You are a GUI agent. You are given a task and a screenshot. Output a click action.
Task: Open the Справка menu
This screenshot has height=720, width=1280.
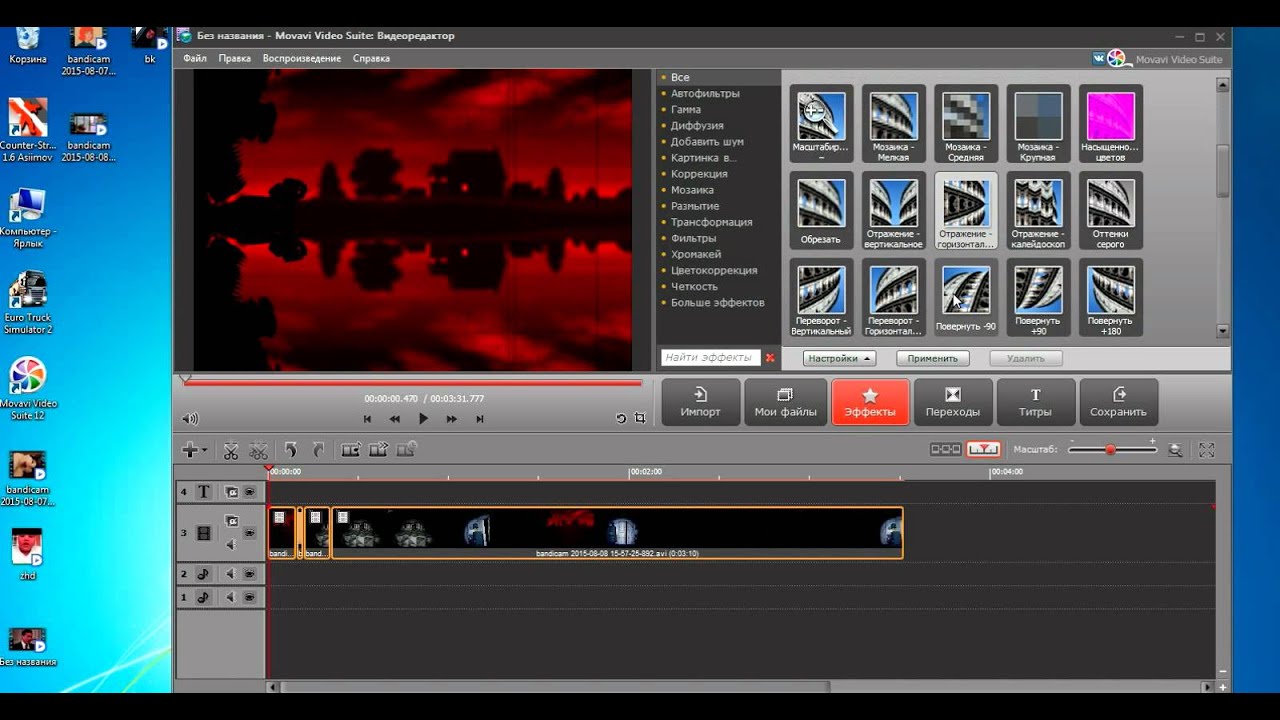(x=371, y=58)
